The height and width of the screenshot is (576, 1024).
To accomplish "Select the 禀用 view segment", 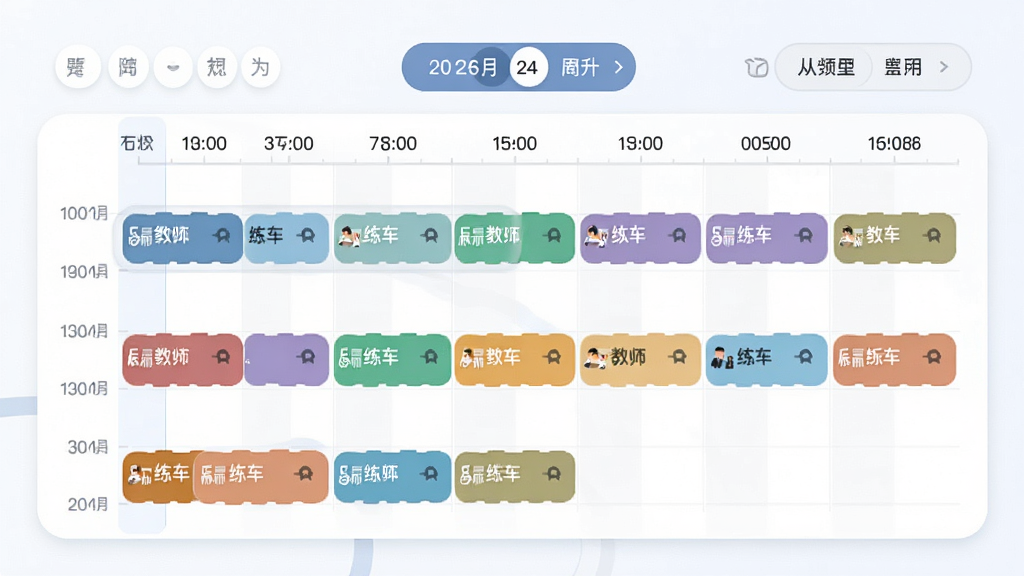I will 903,67.
